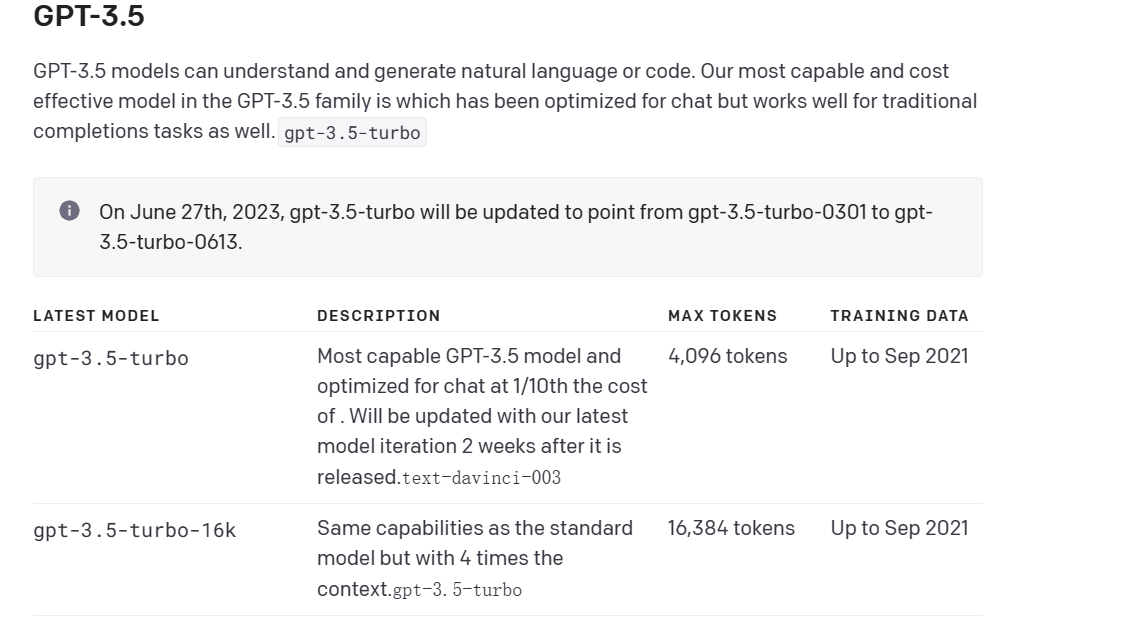Click the 16,384 tokens cell

pyautogui.click(x=731, y=528)
